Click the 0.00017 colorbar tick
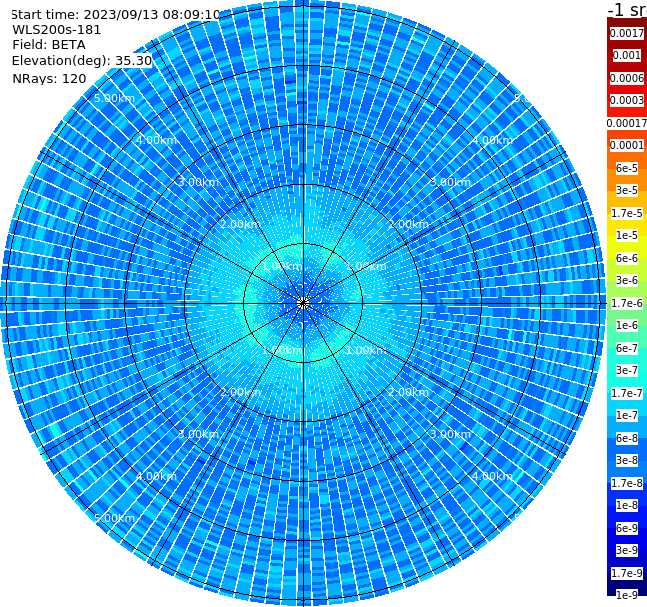Screen dimensions: 647x607 point(627,123)
